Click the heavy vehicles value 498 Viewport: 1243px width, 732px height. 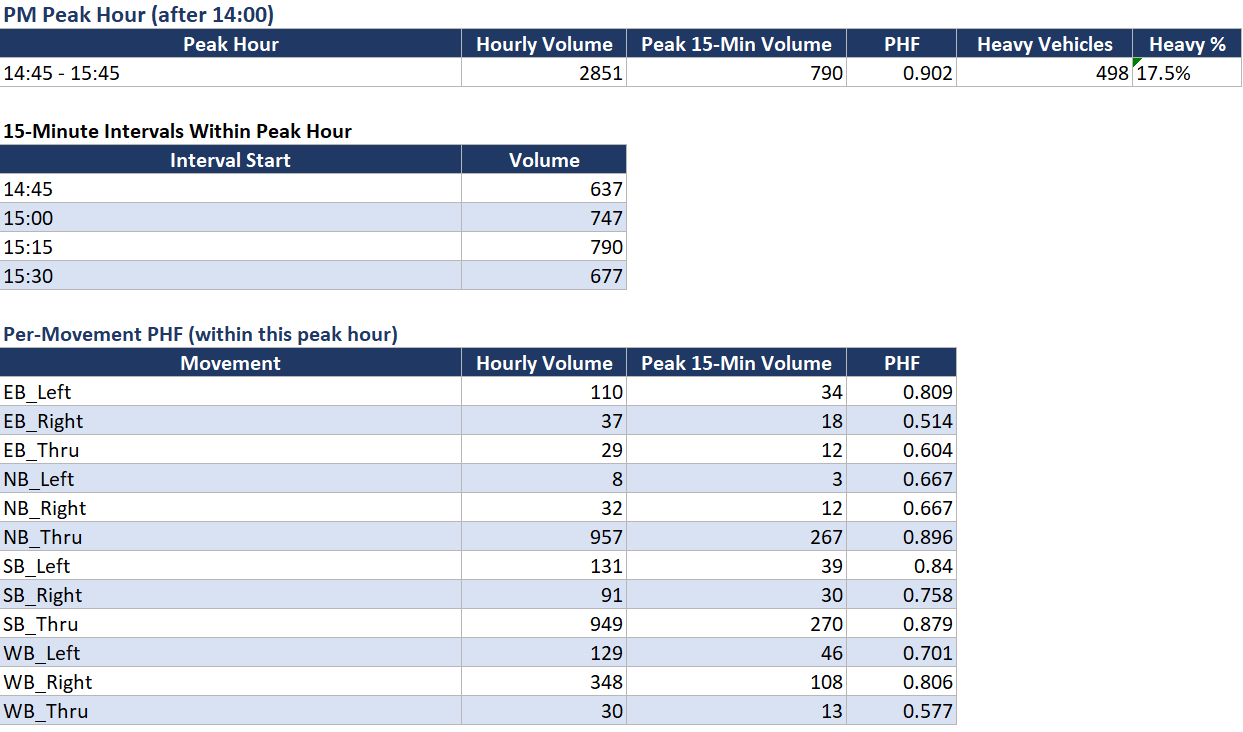click(x=1044, y=73)
